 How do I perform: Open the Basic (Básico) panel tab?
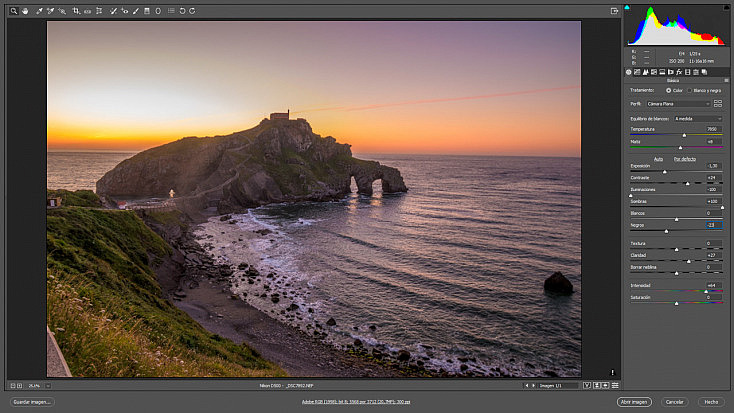point(629,72)
